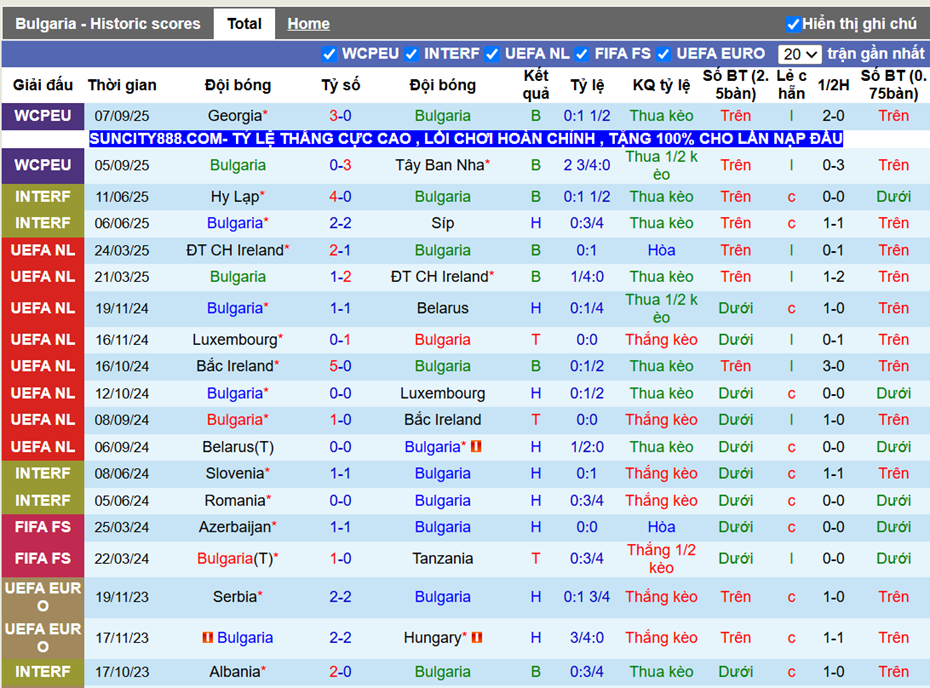
Task: Click Serbia team name
Action: pos(235,597)
